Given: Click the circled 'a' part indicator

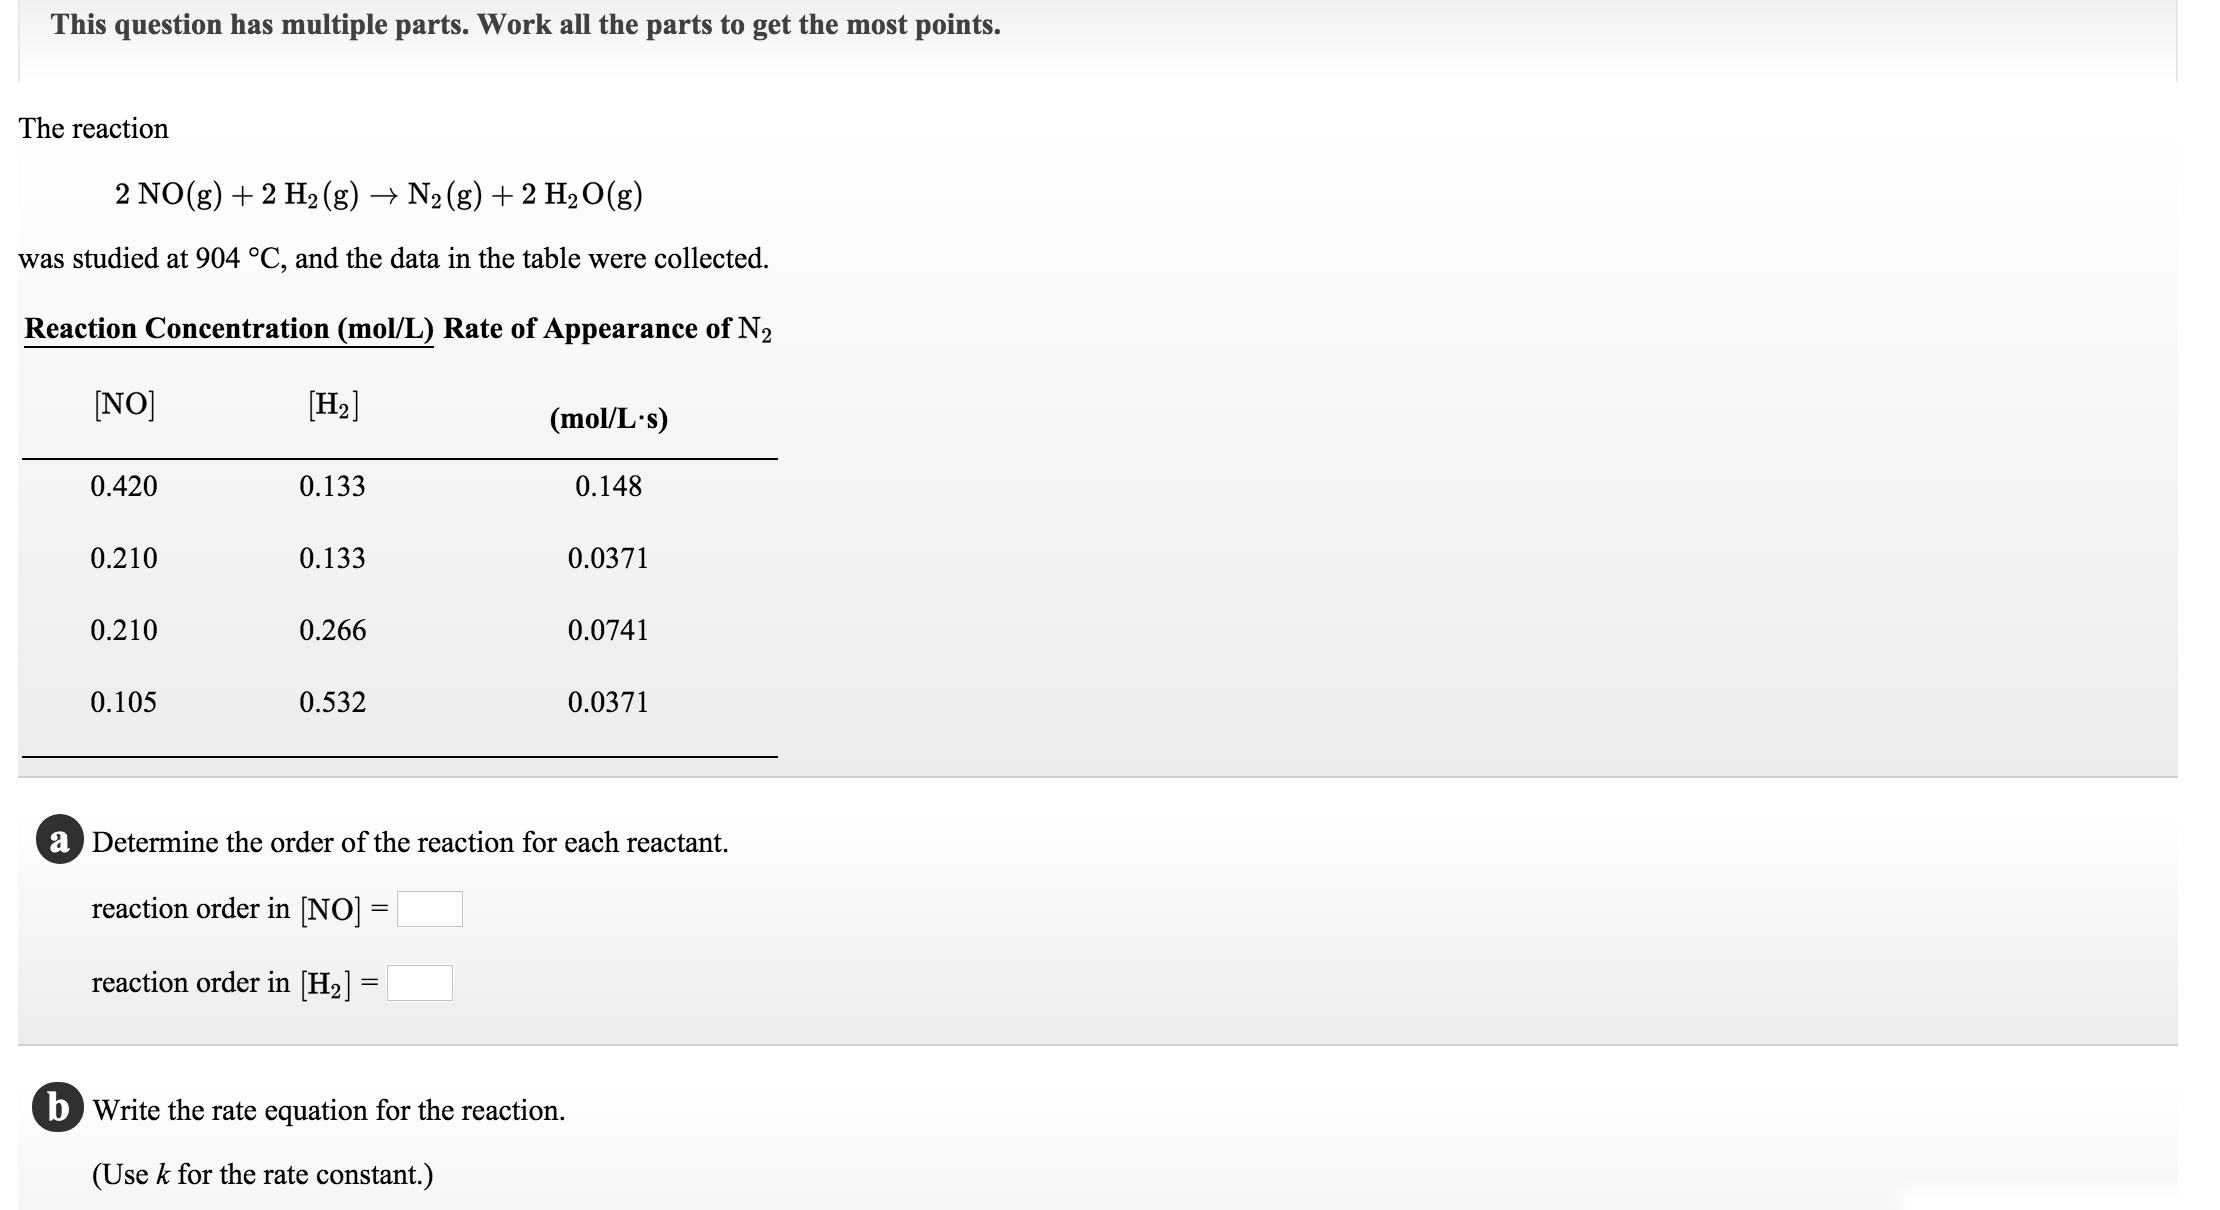Looking at the screenshot, I should point(58,843).
